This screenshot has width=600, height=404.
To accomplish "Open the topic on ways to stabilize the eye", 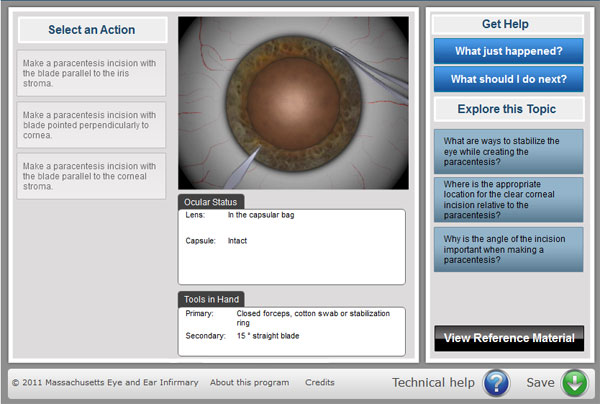I will tap(509, 152).
